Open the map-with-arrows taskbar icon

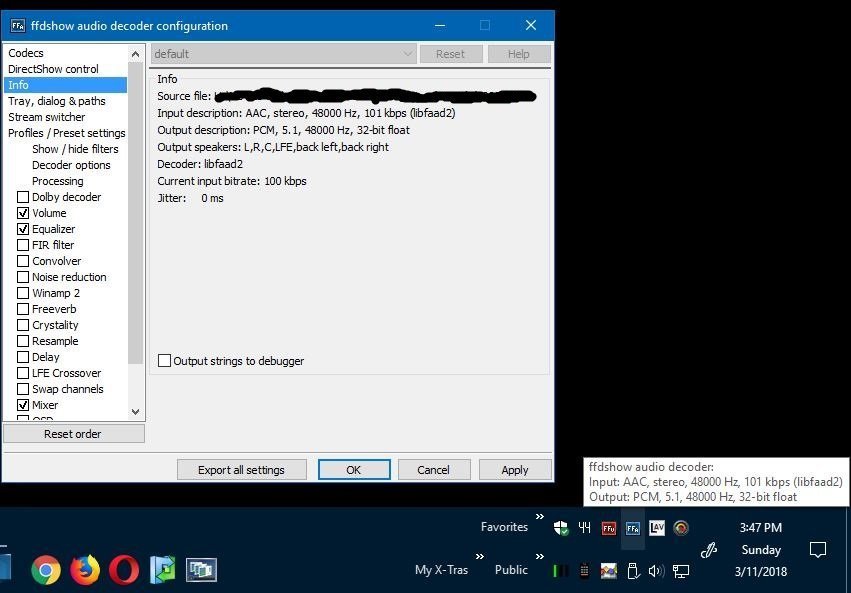coord(163,570)
